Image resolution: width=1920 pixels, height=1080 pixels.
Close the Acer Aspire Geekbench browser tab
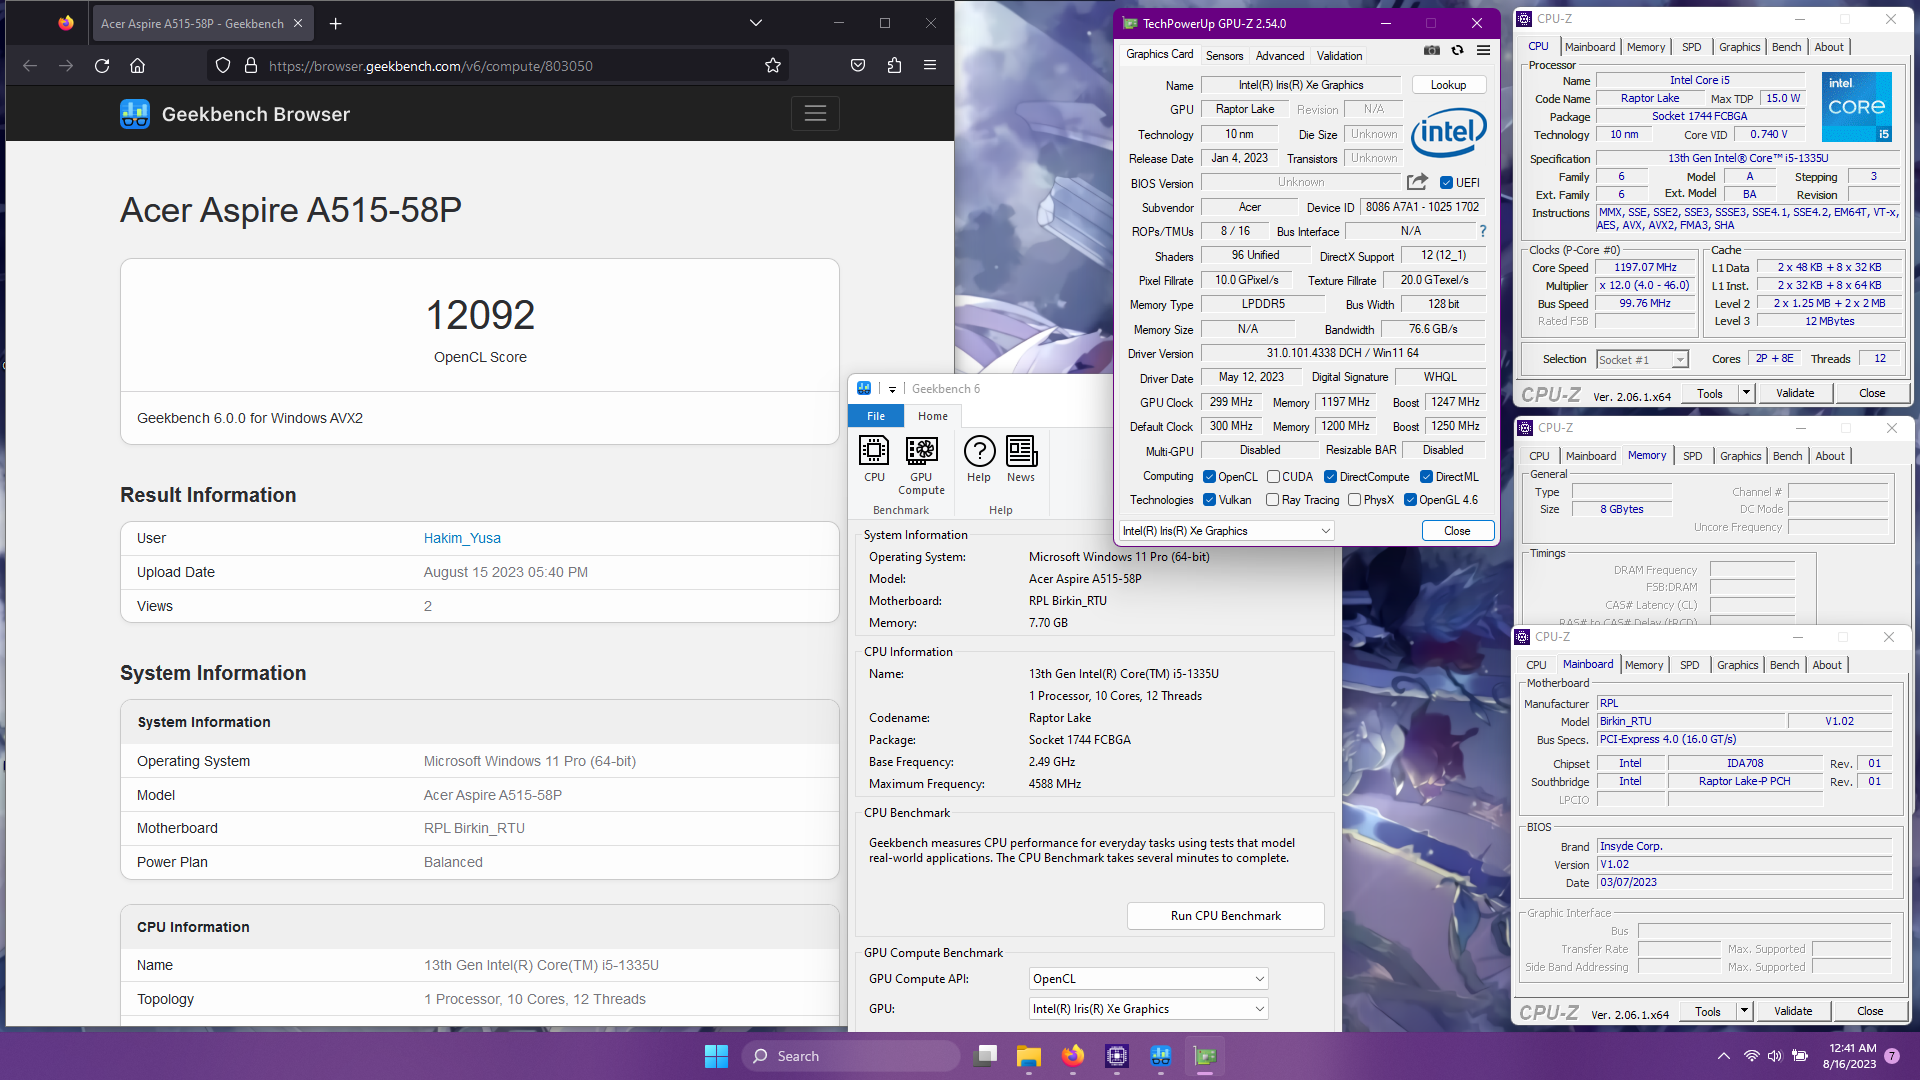[x=298, y=23]
